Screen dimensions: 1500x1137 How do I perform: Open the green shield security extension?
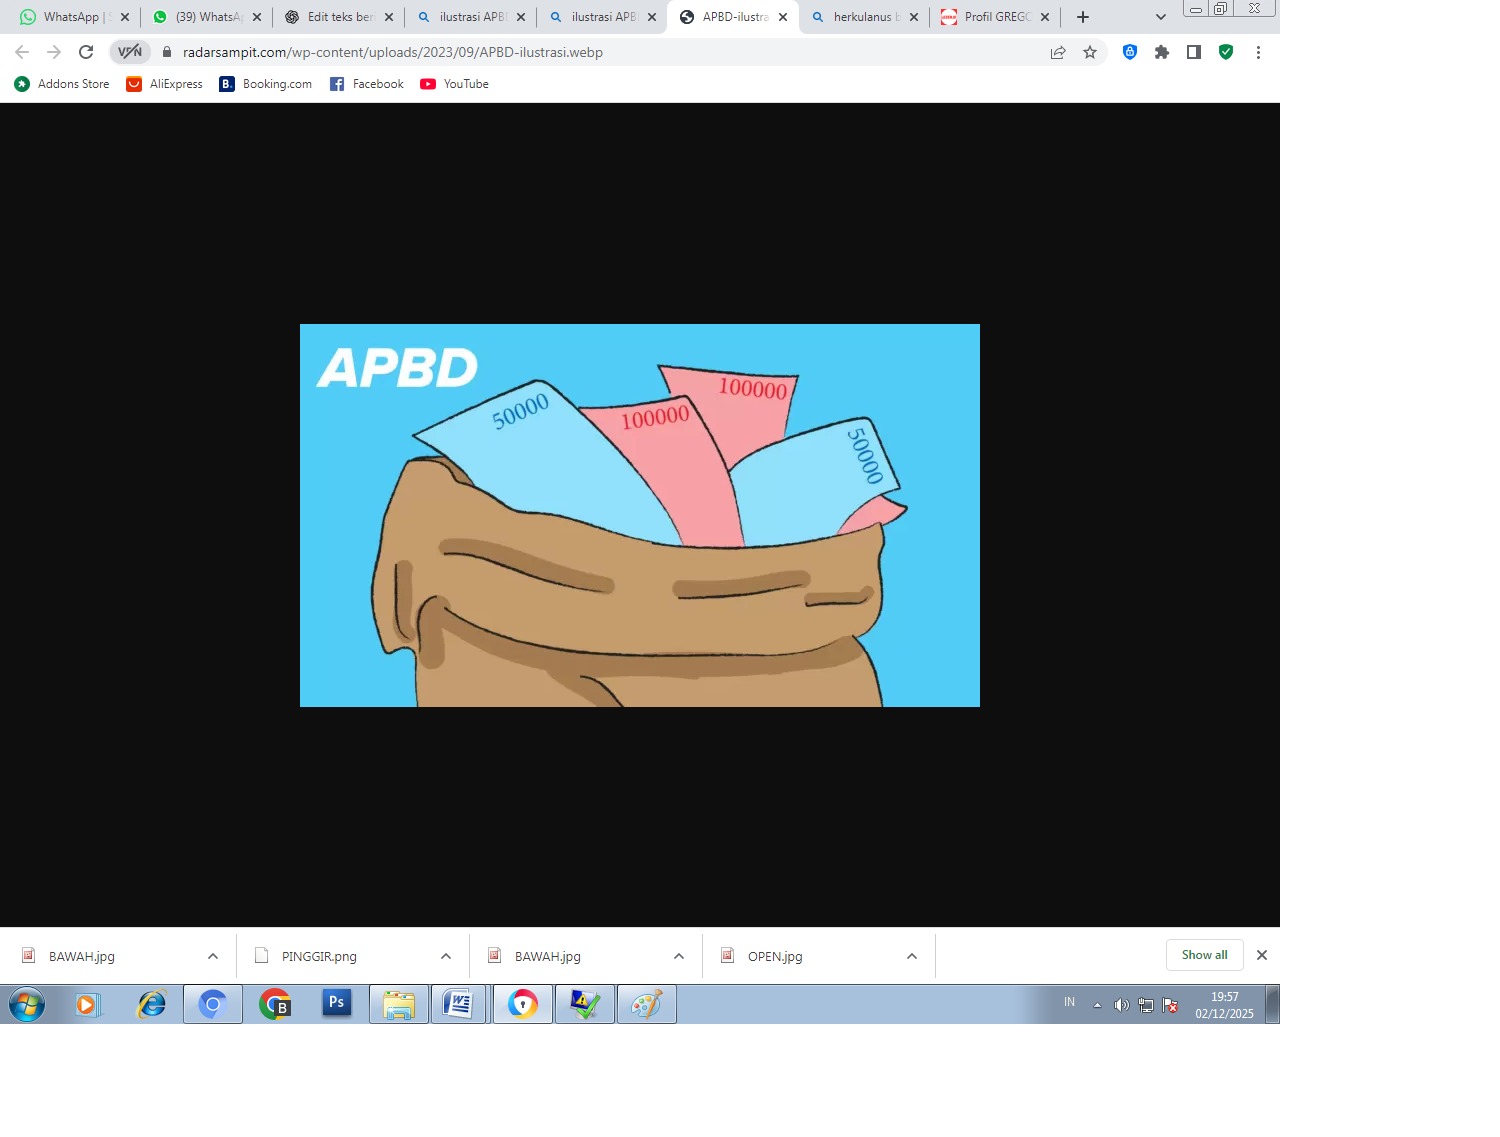point(1226,52)
